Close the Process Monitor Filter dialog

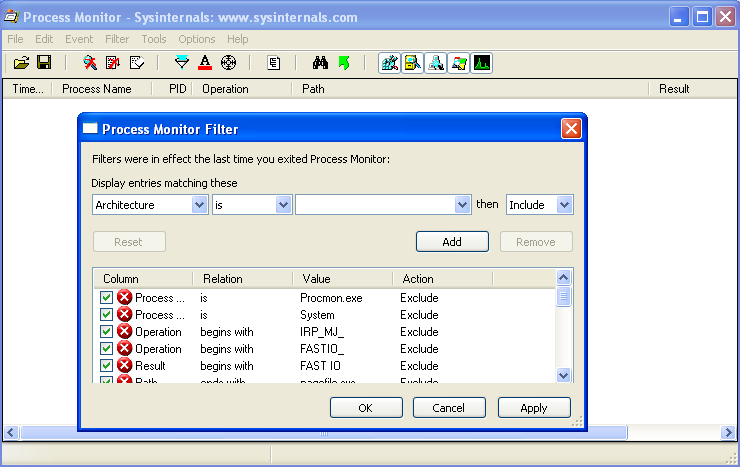[x=571, y=129]
